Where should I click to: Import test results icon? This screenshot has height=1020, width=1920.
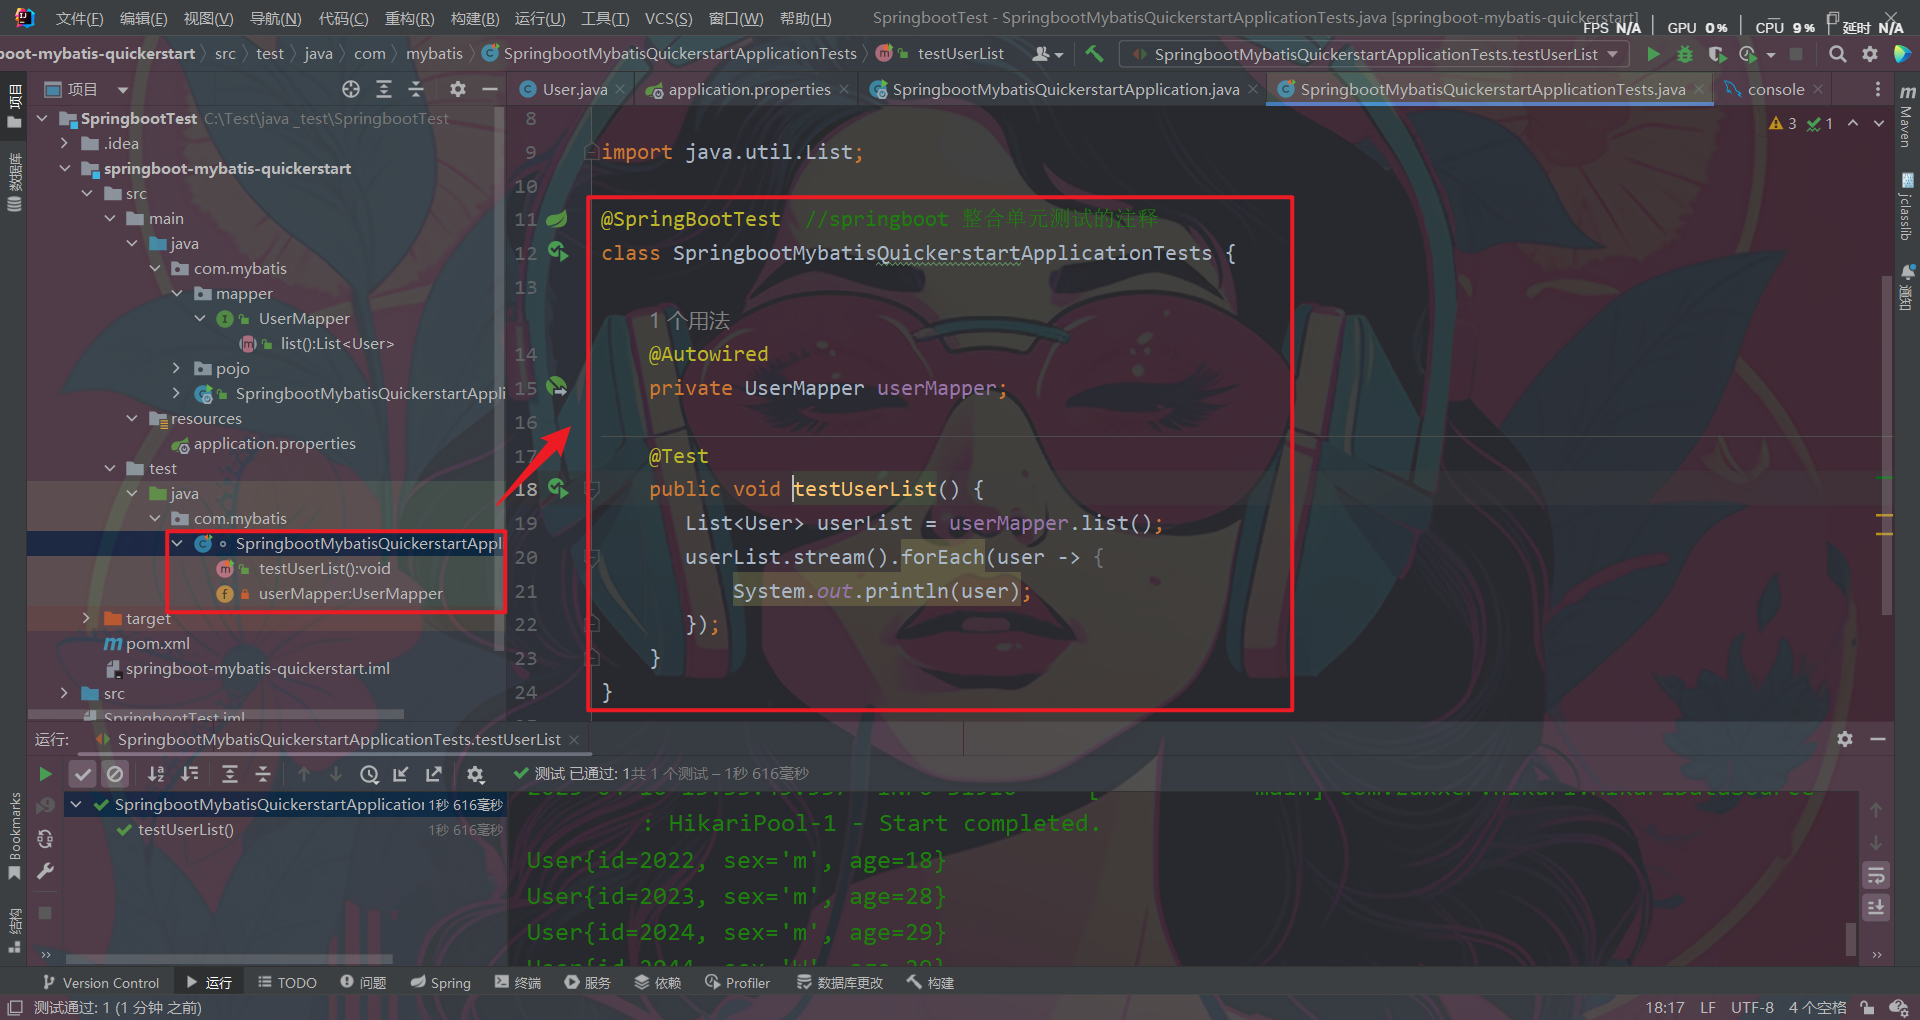tap(401, 774)
